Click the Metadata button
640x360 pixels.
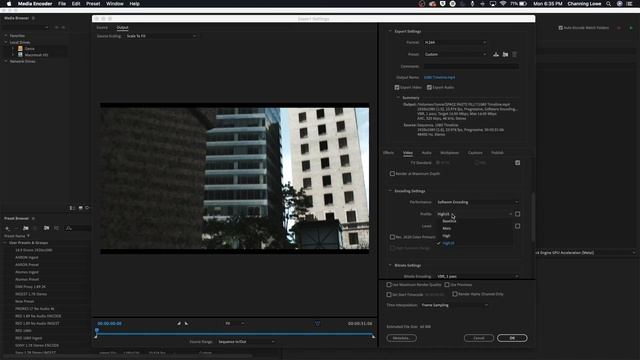tap(402, 338)
